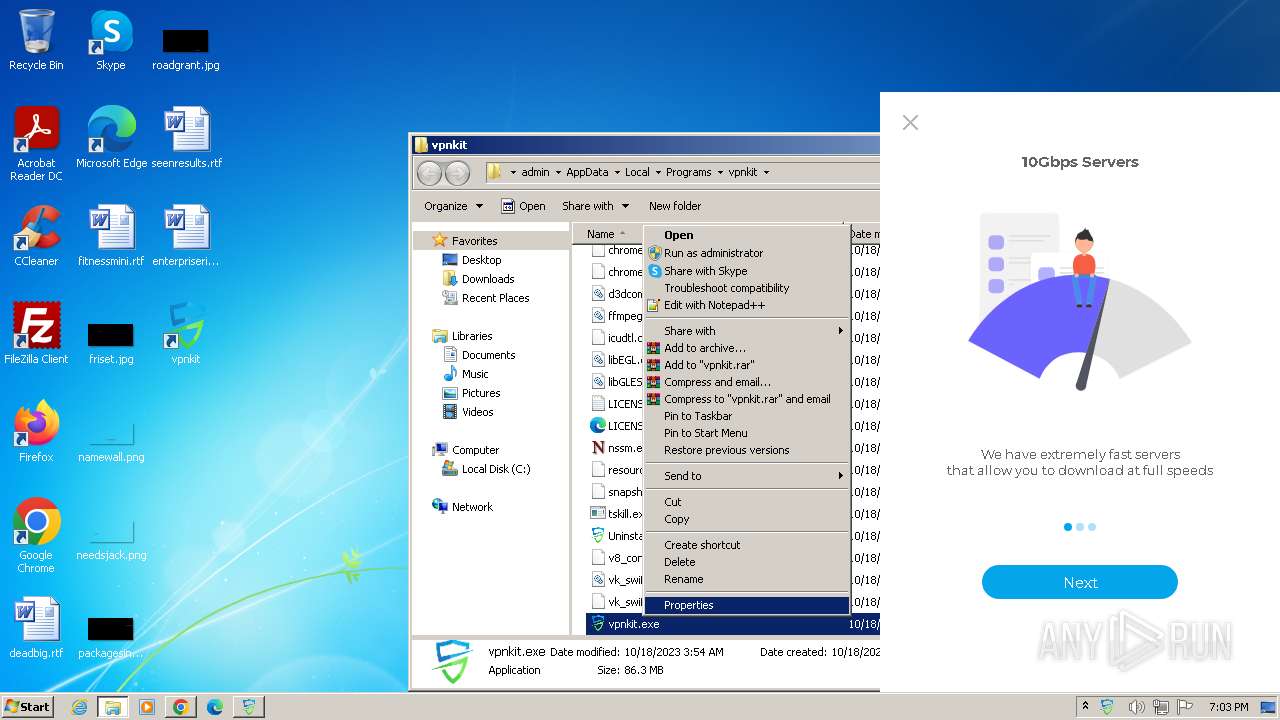Click the Open toolbar button
The height and width of the screenshot is (720, 1280).
(x=523, y=206)
